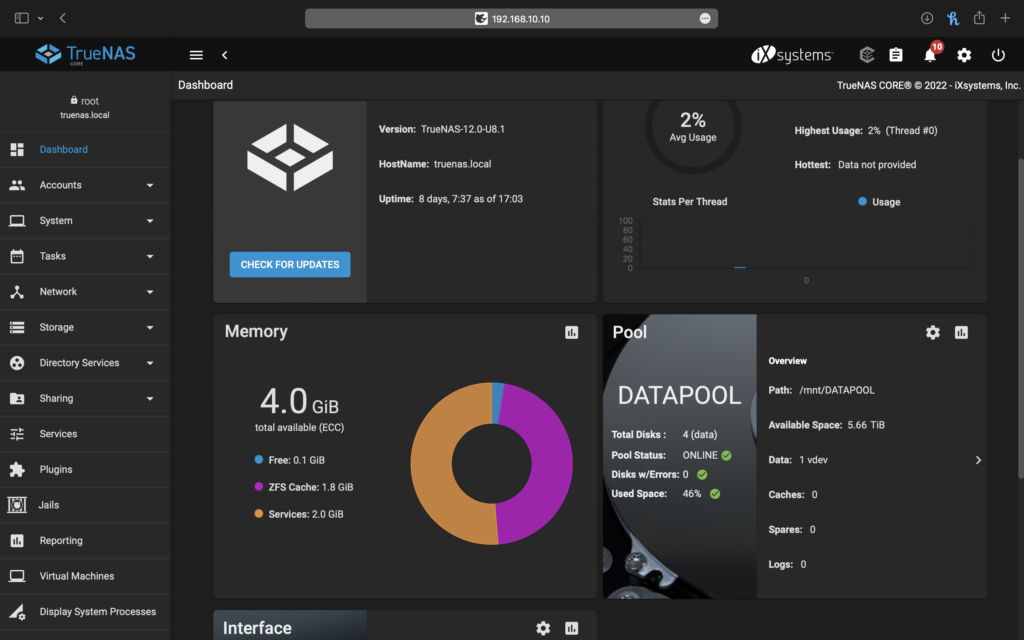Viewport: 1024px width, 640px height.
Task: Toggle the Safari sidebar button
Action: (22, 18)
